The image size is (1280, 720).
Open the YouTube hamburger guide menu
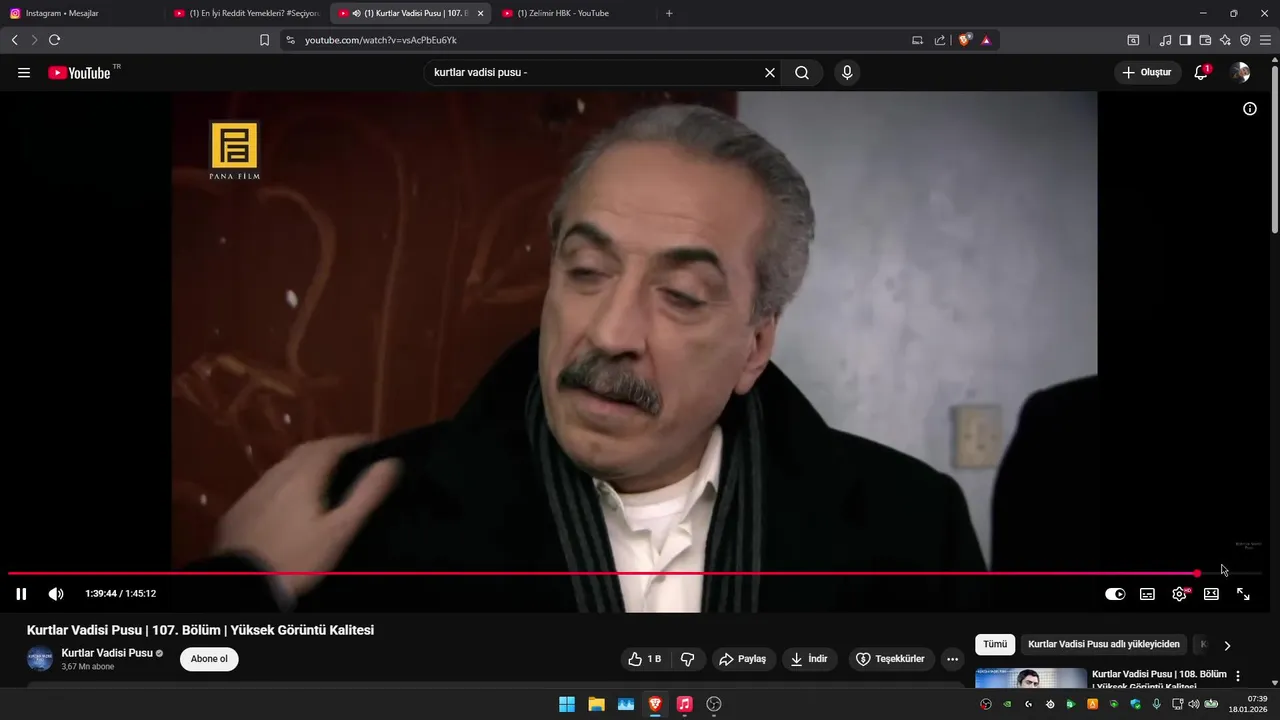[x=24, y=73]
